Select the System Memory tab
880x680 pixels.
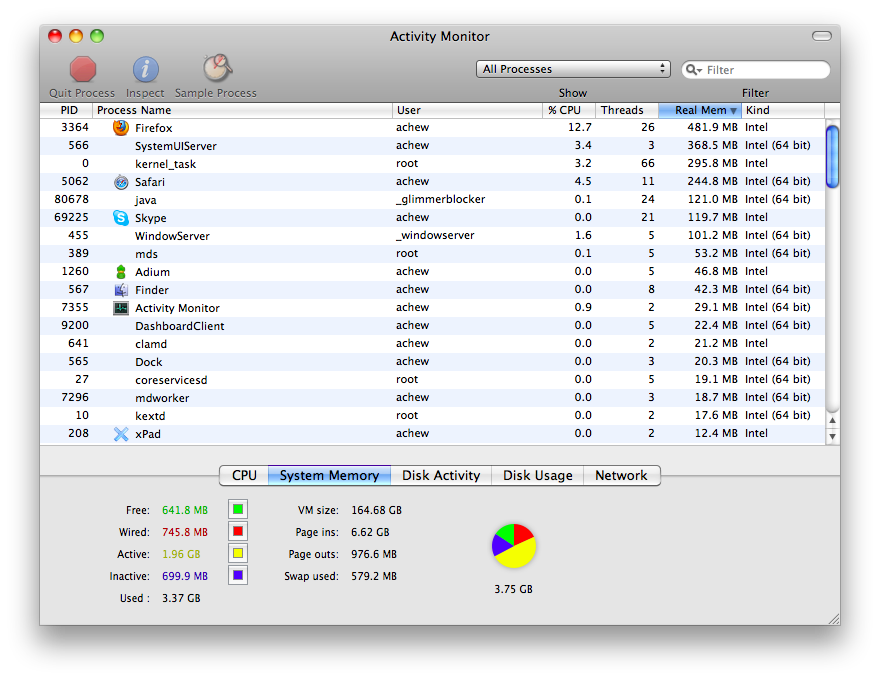(329, 475)
